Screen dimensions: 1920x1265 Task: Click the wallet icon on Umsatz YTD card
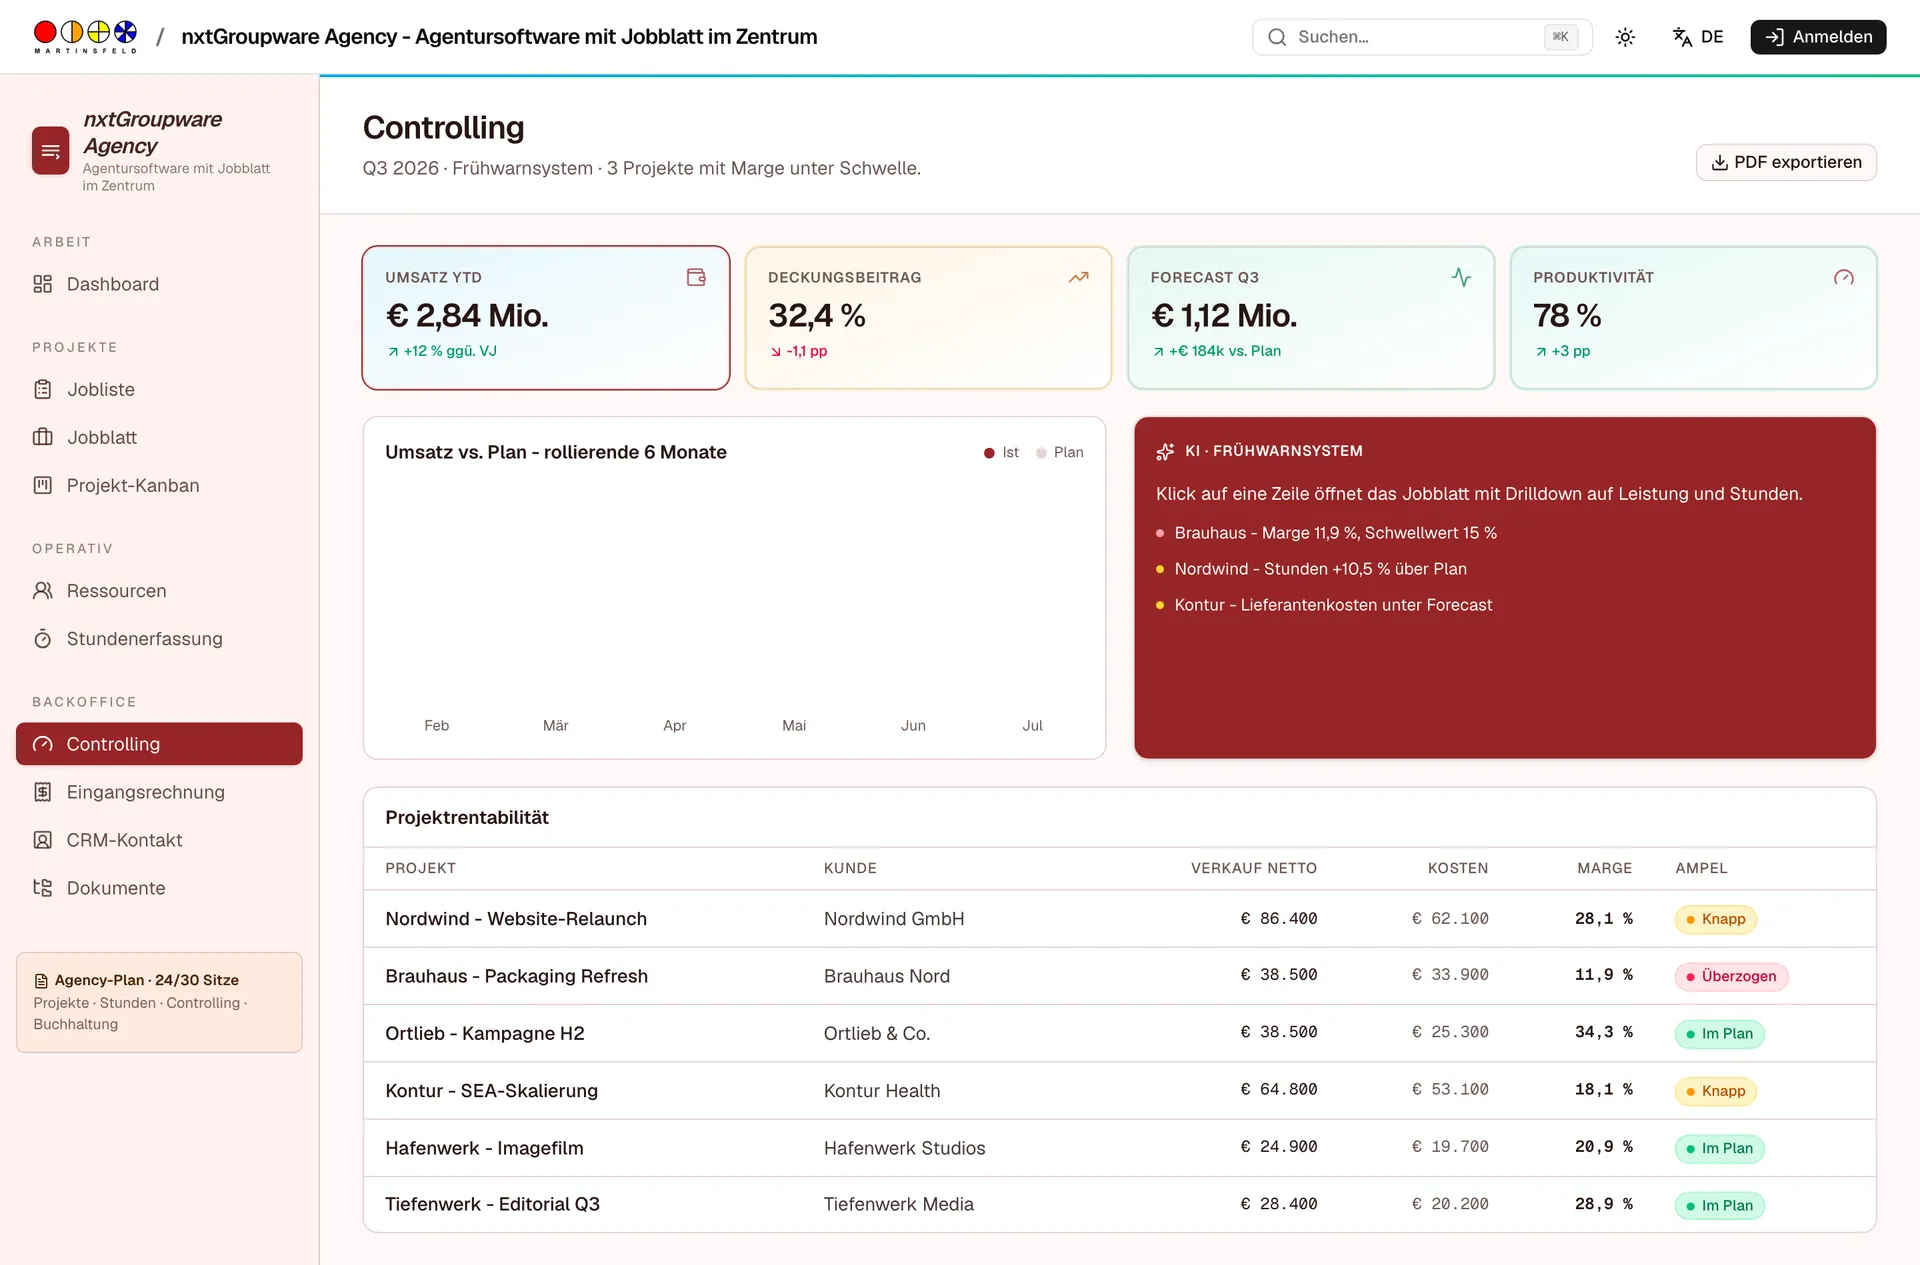tap(696, 277)
